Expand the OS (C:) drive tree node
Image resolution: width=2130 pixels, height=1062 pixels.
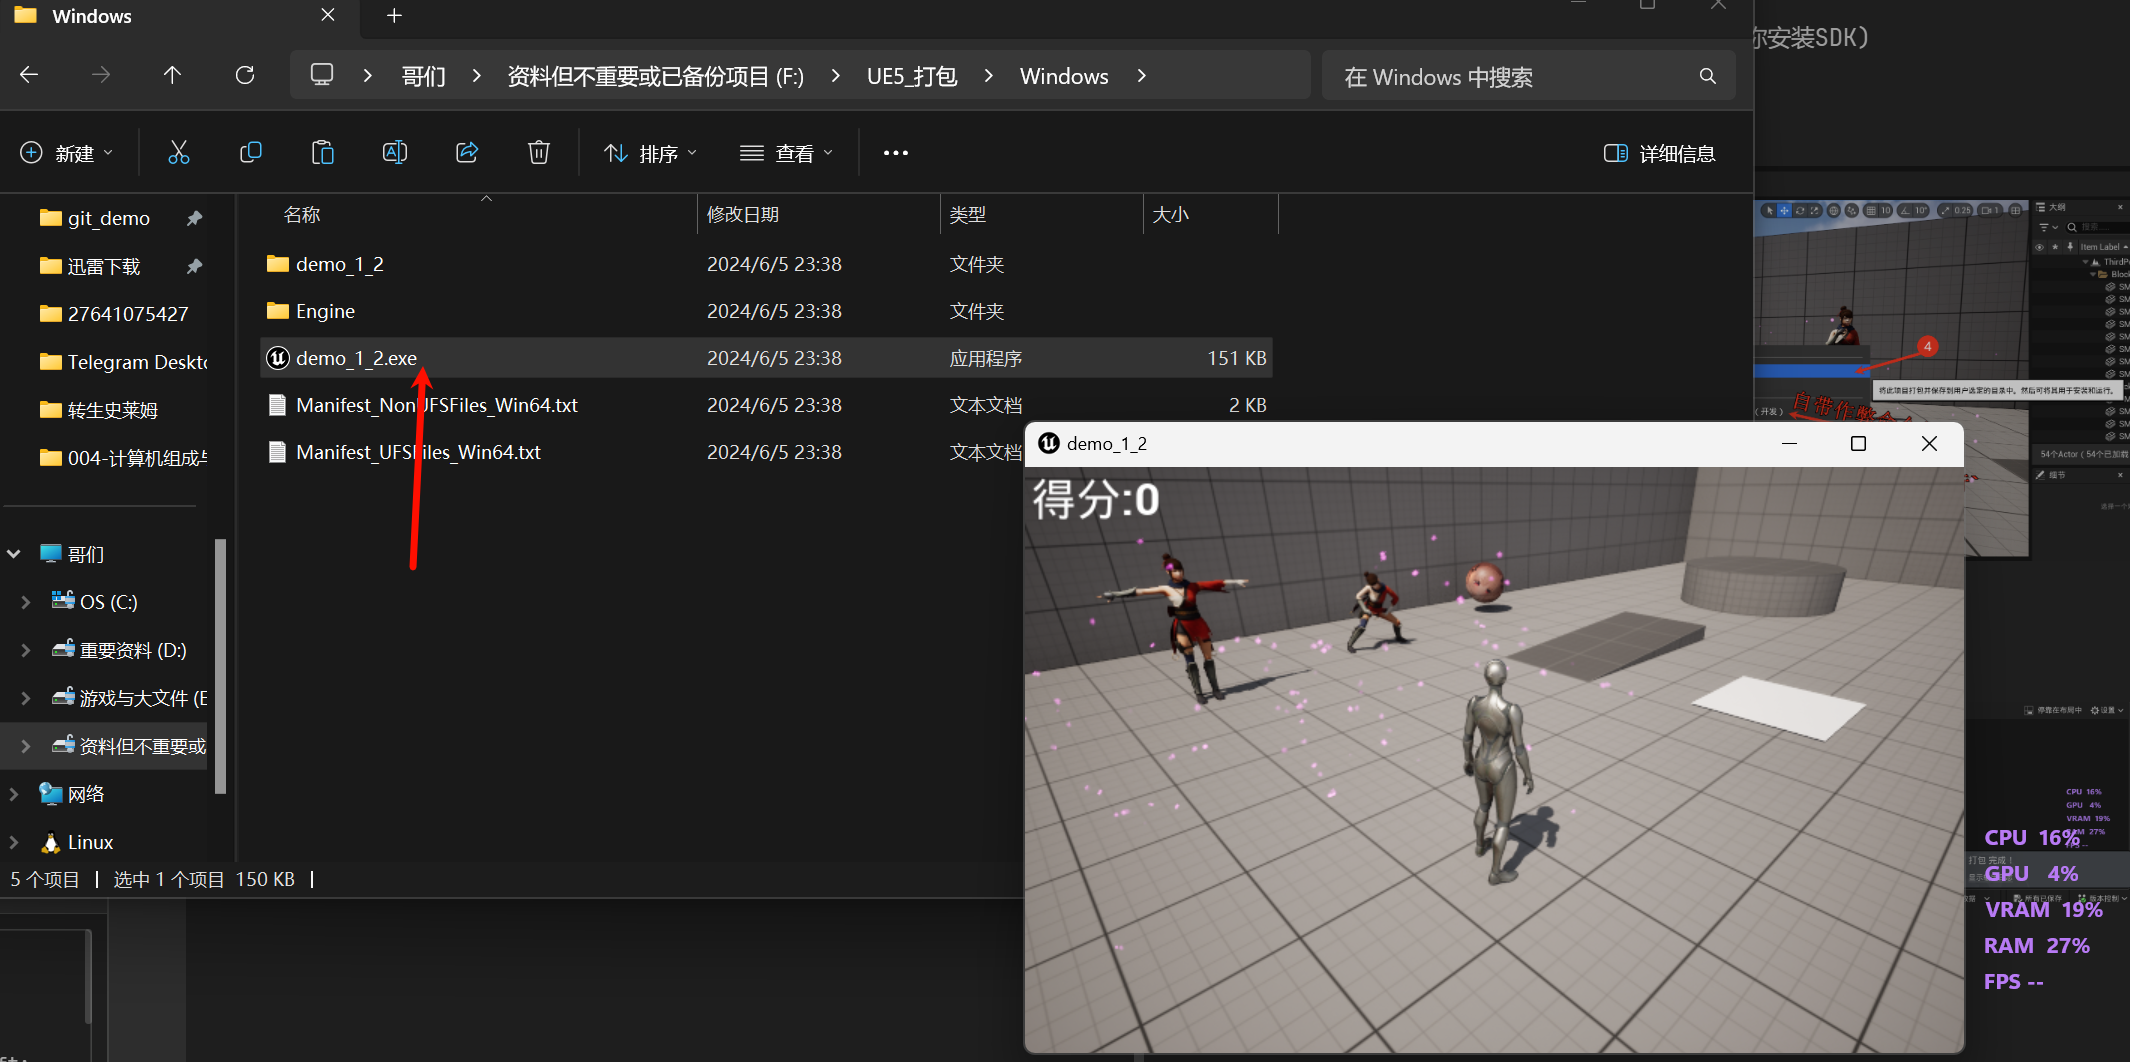(x=26, y=602)
